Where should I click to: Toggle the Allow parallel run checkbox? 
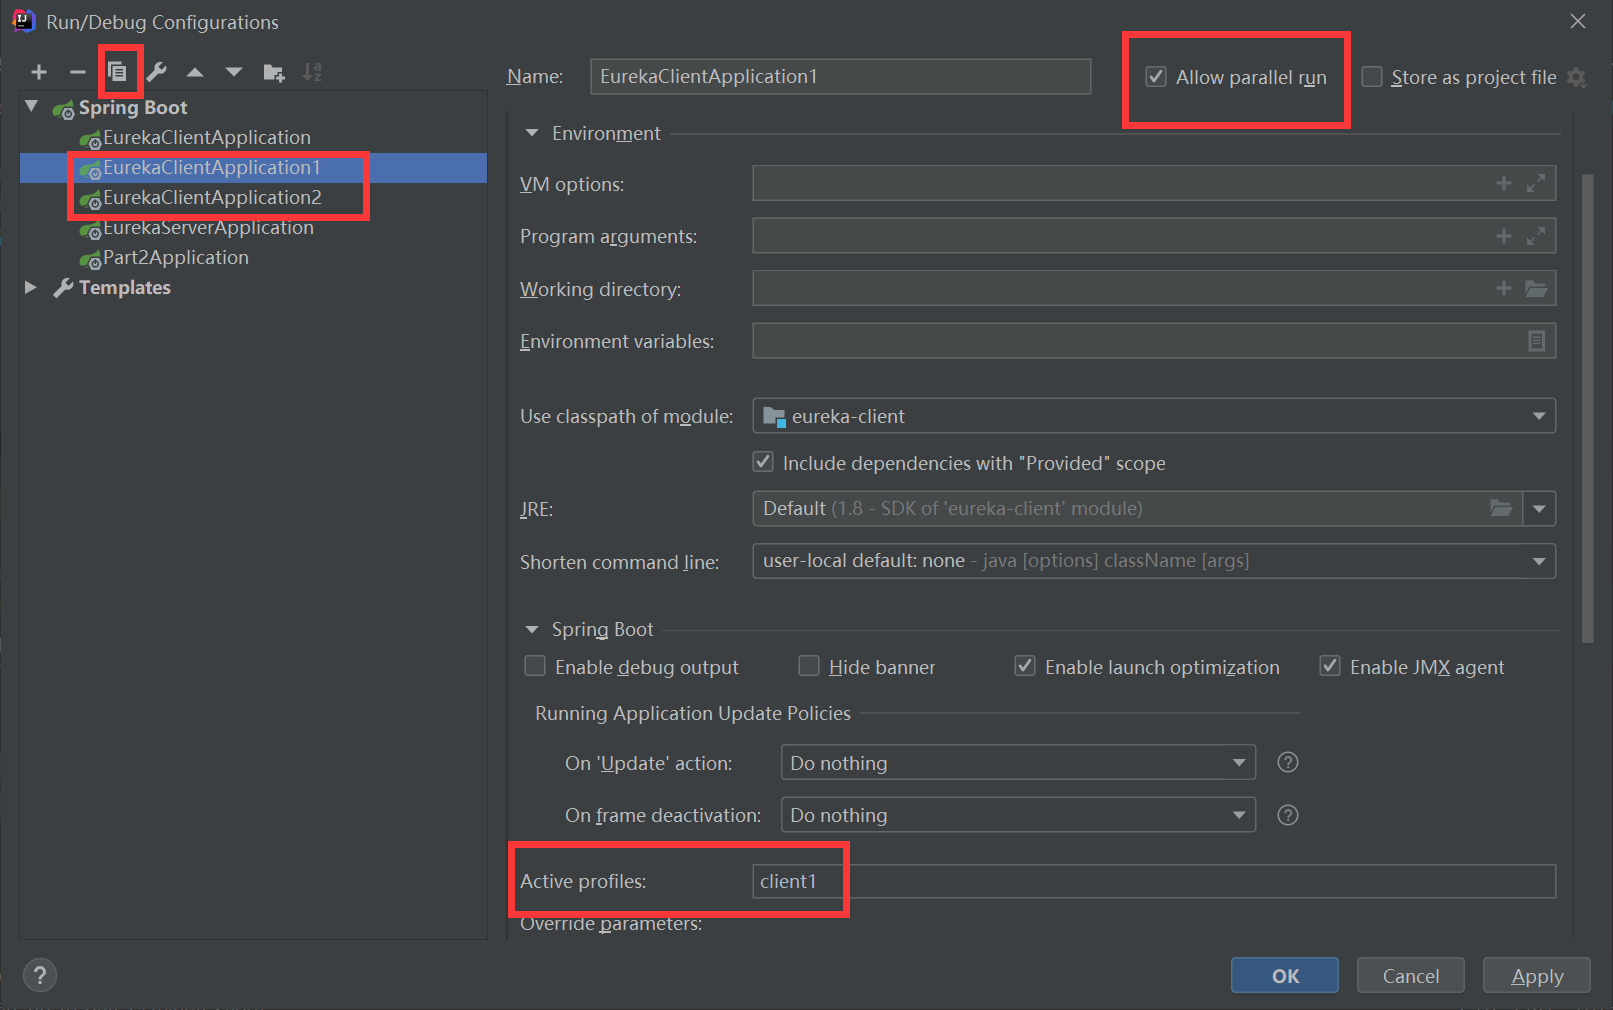tap(1156, 77)
